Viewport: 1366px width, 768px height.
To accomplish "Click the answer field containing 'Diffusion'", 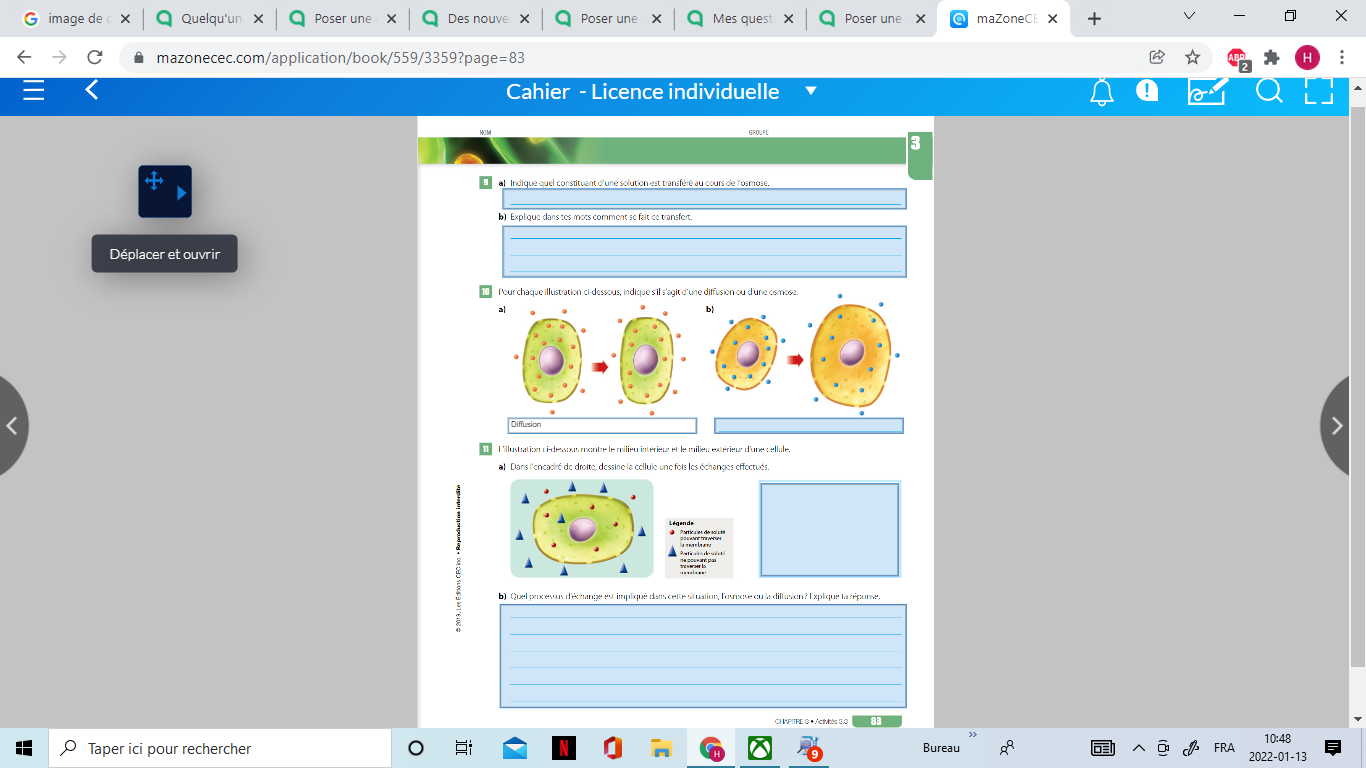I will click(602, 425).
